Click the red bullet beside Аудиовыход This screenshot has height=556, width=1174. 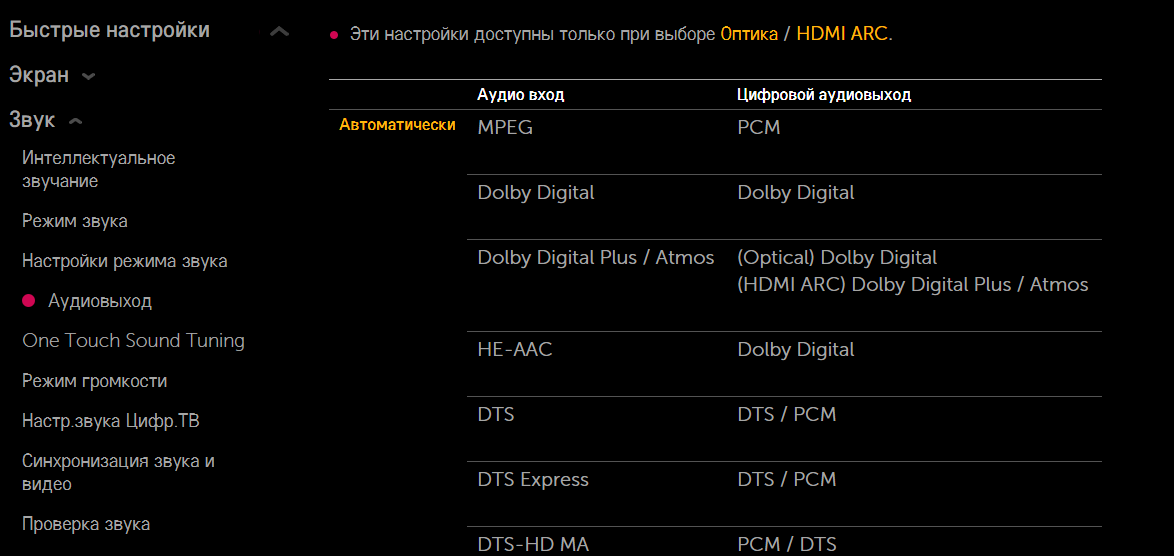click(x=28, y=301)
